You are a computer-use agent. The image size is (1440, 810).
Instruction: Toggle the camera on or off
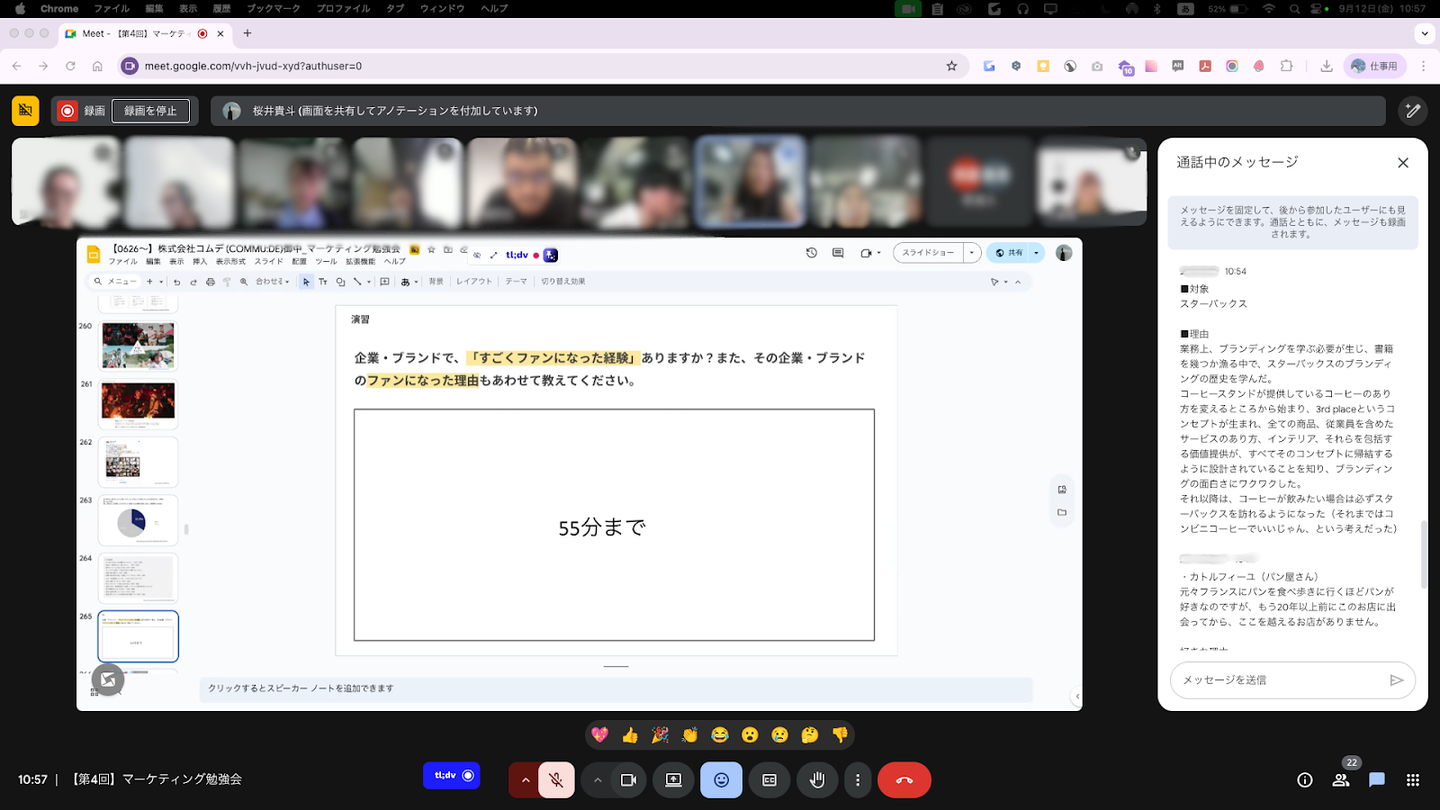point(628,780)
